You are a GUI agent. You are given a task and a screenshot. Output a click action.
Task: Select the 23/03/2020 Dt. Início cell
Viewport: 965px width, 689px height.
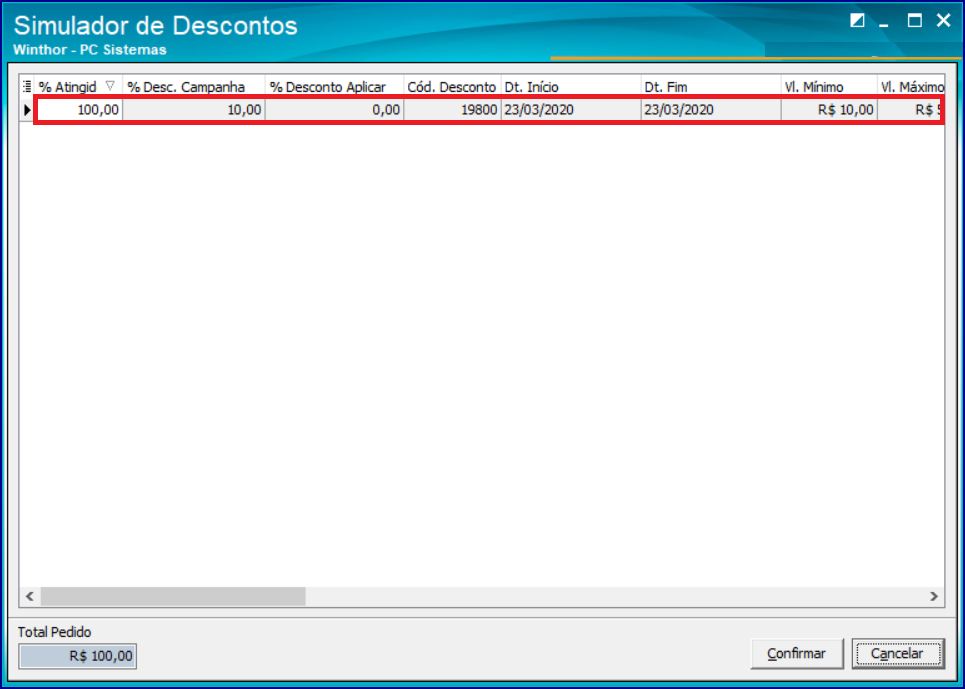click(x=571, y=110)
